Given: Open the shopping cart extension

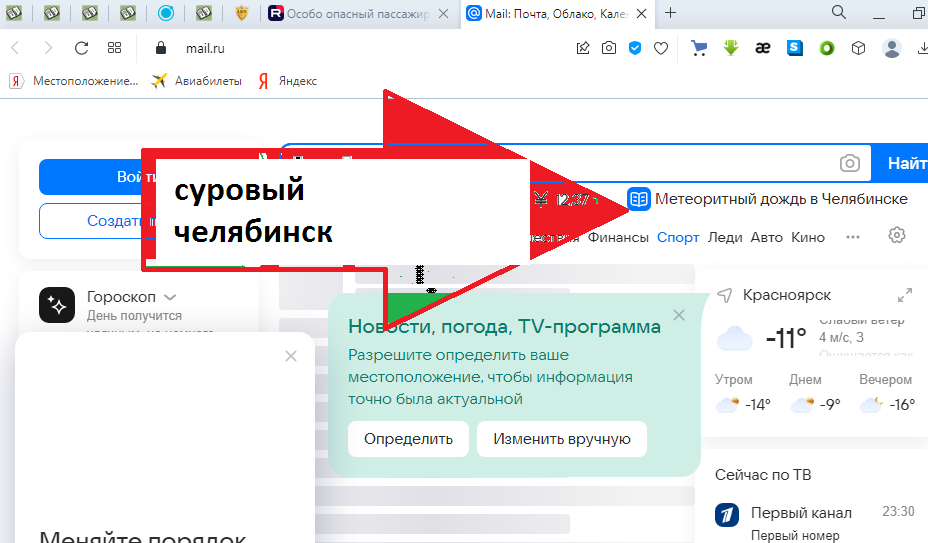Looking at the screenshot, I should 699,48.
